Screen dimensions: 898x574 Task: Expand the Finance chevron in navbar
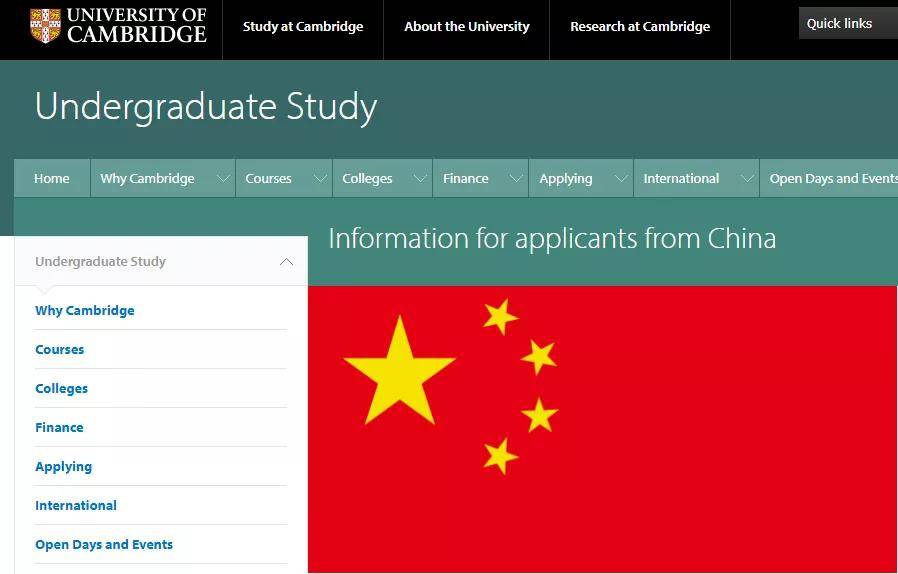tap(516, 179)
